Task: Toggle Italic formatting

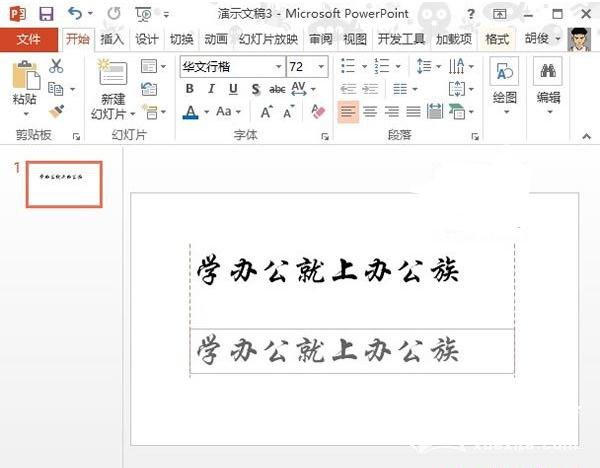Action: 211,89
